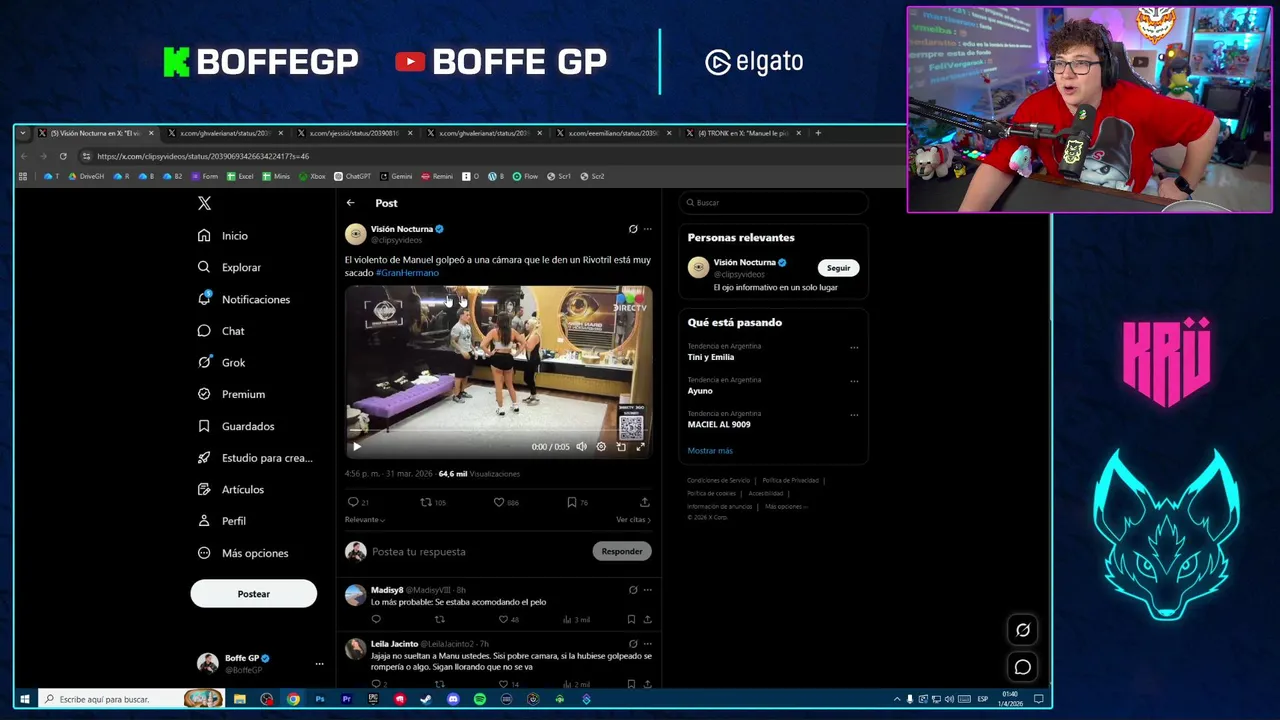Viewport: 1280px width, 720px height.
Task: Open Perfil in the X sidebar
Action: pos(222,521)
